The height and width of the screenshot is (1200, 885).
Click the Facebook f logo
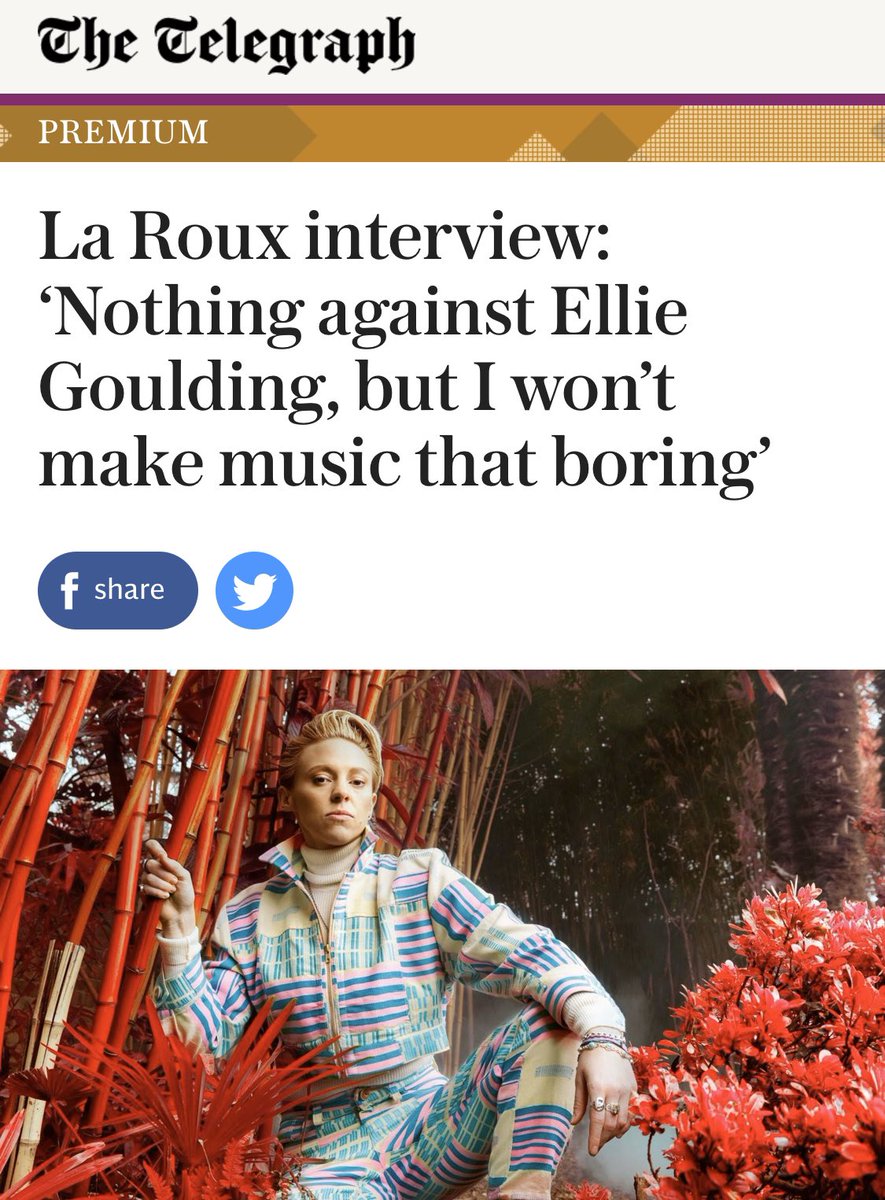click(x=69, y=591)
